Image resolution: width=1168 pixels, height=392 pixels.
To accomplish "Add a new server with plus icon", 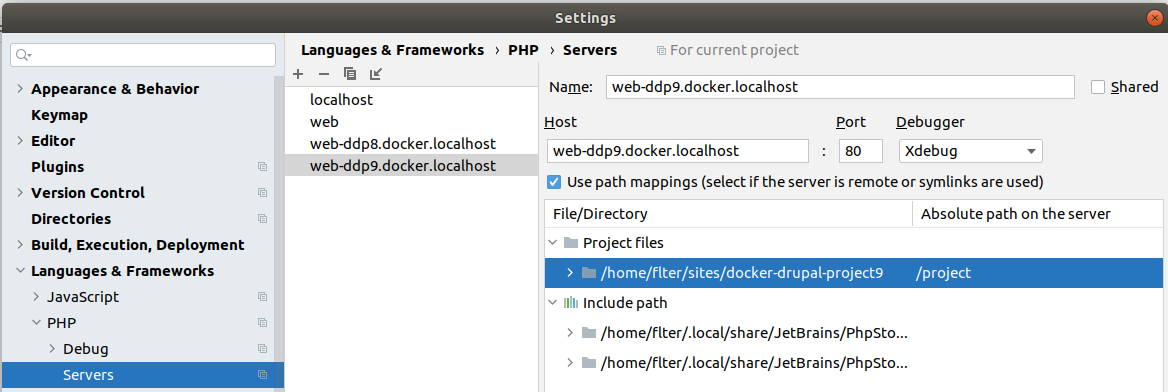I will click(x=298, y=74).
